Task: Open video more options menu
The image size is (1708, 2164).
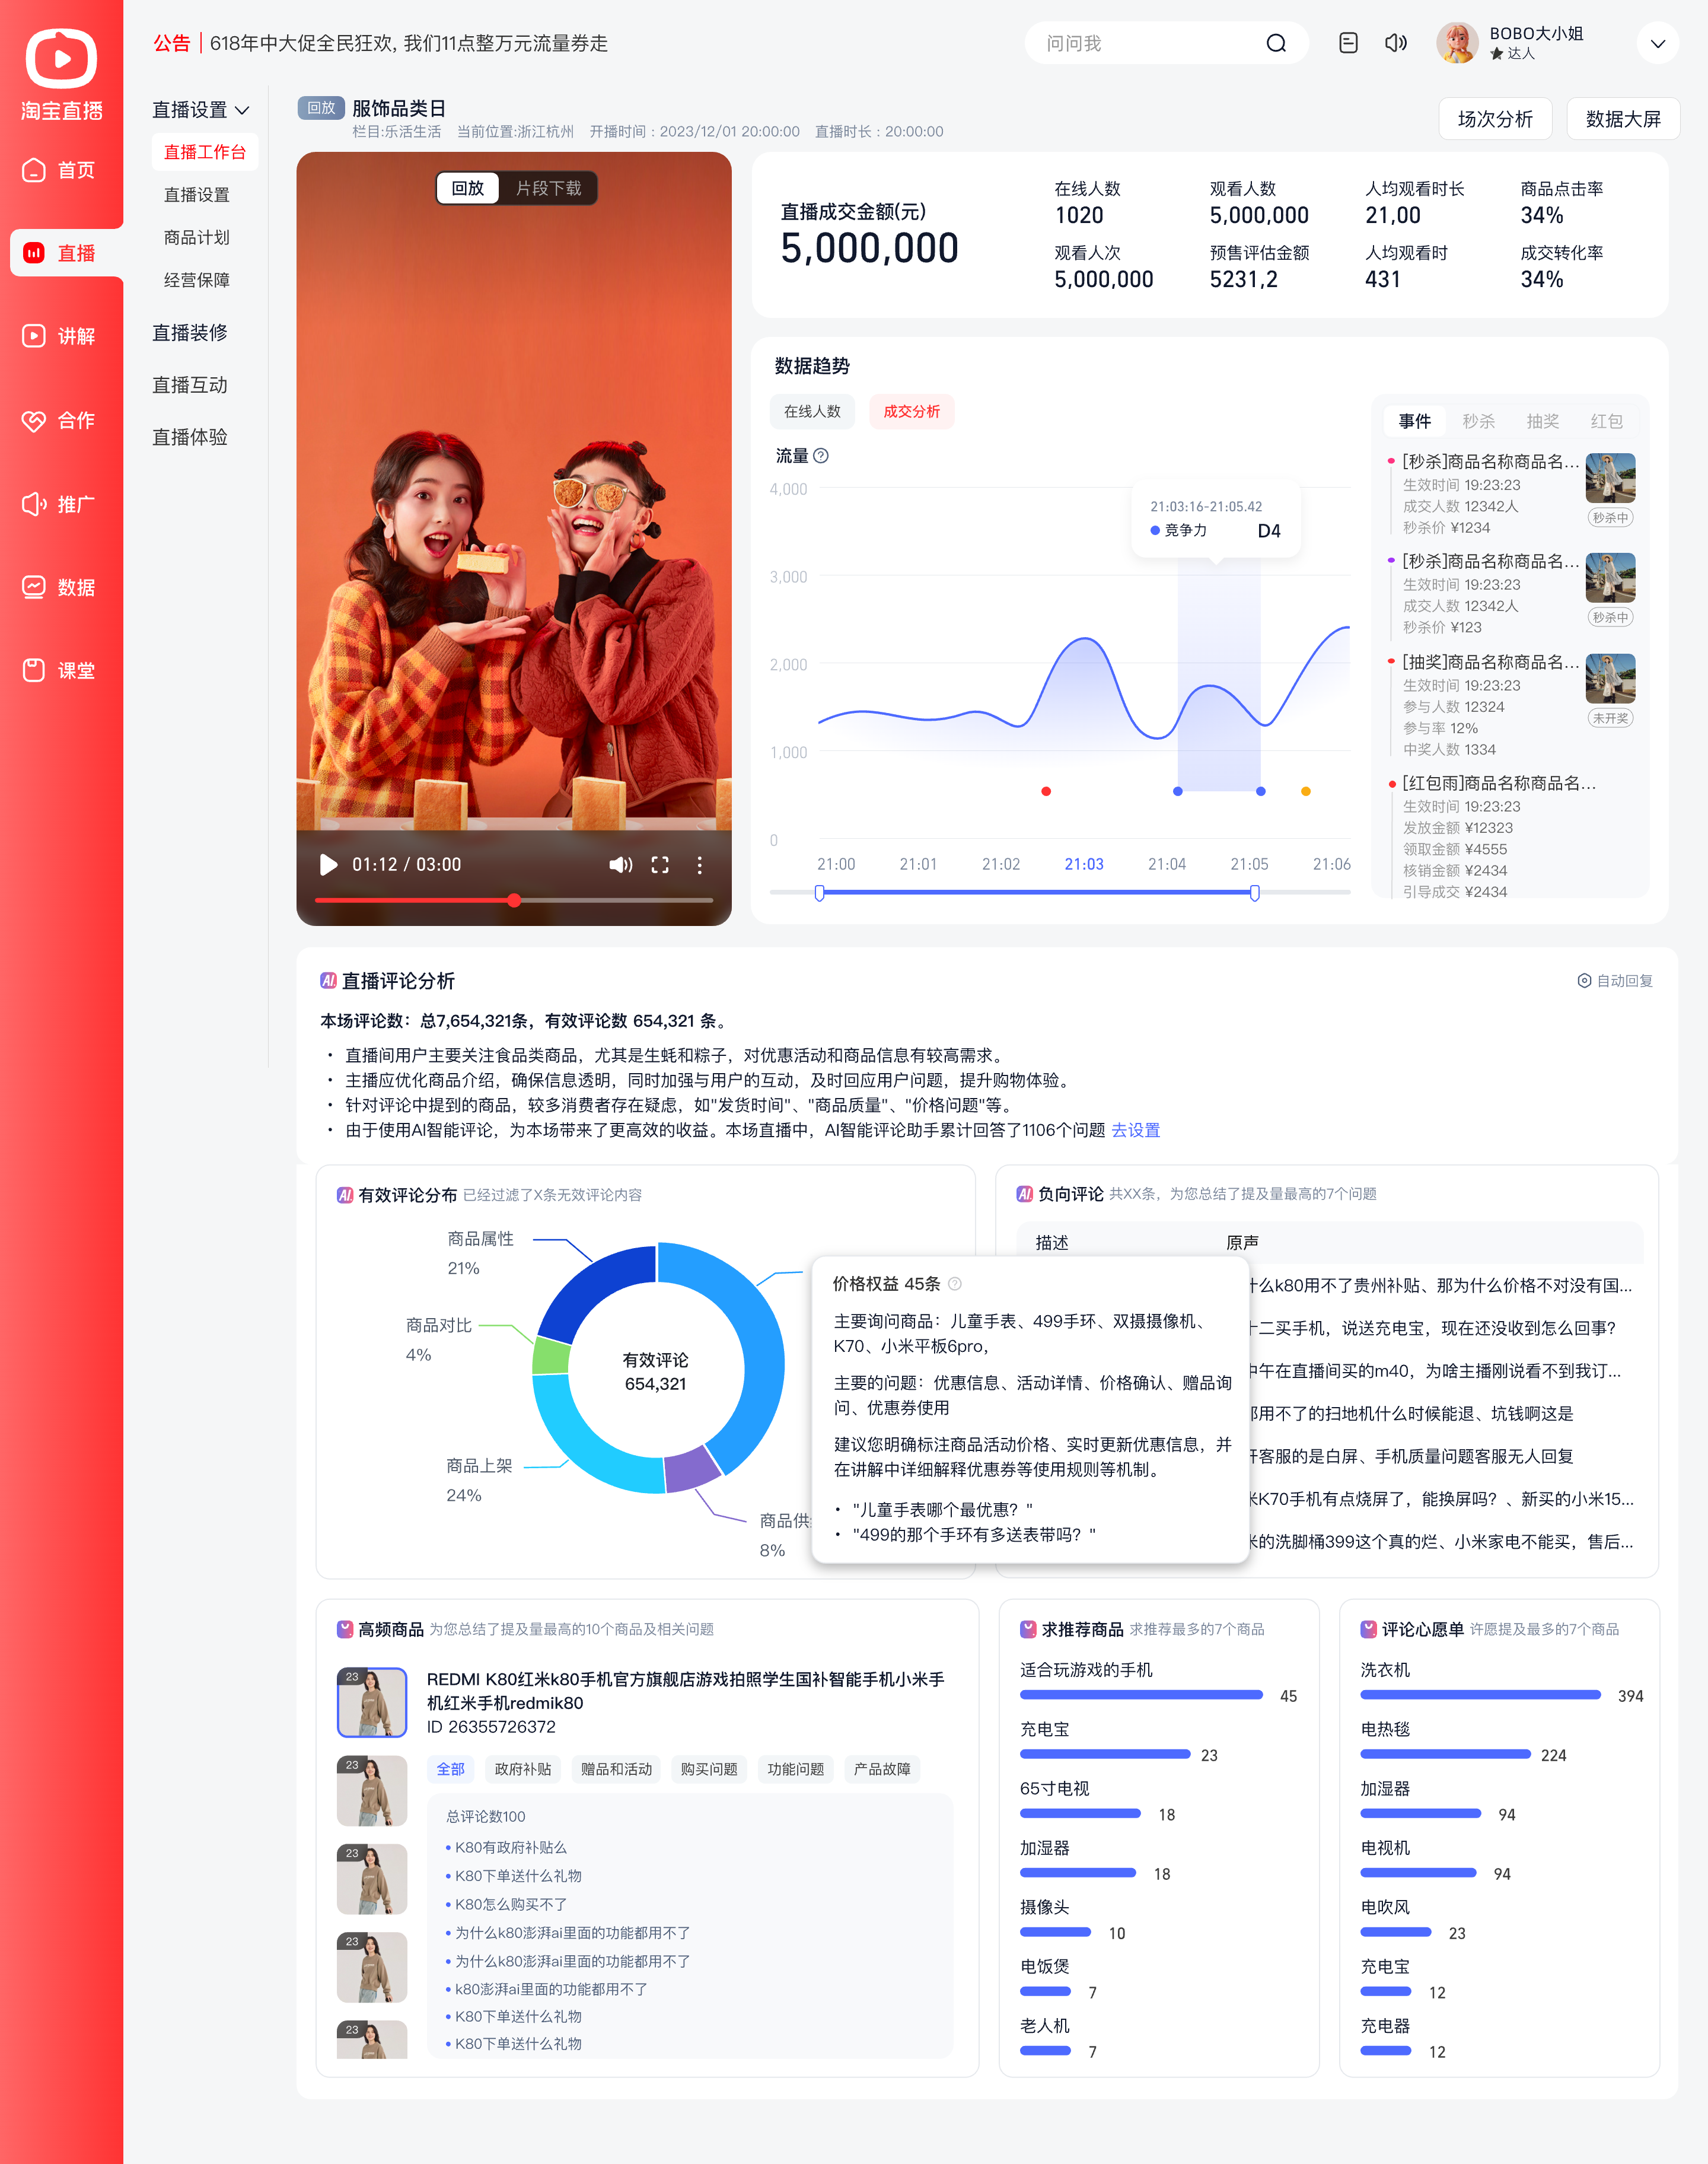Action: pos(699,865)
